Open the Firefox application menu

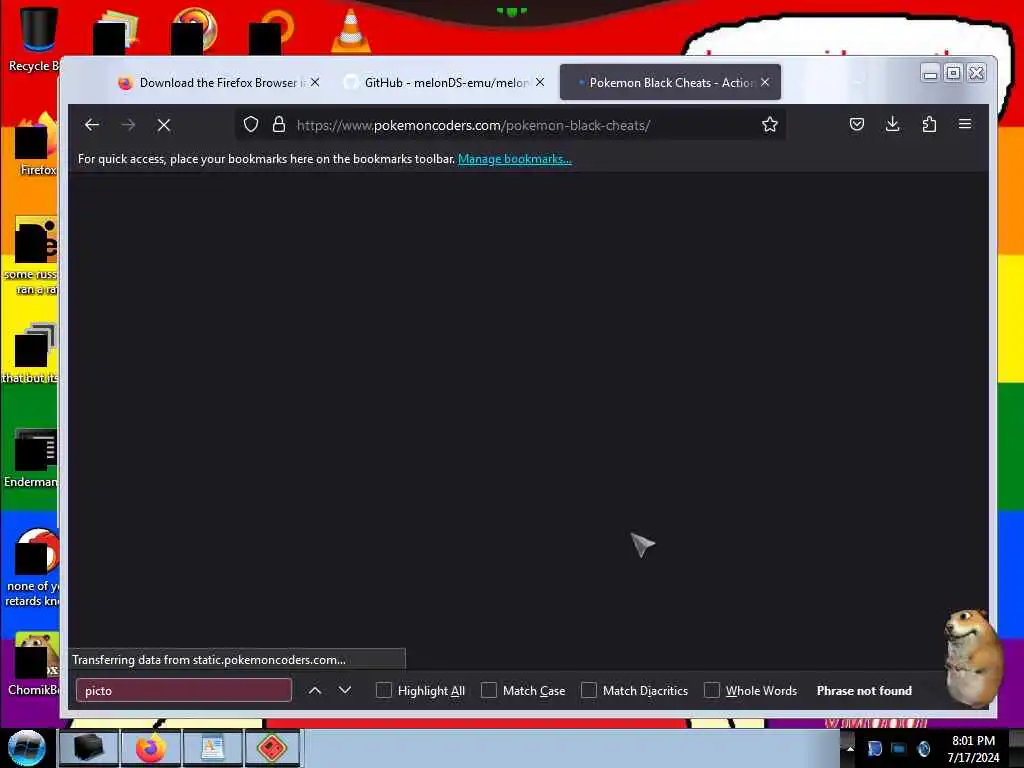tap(965, 124)
